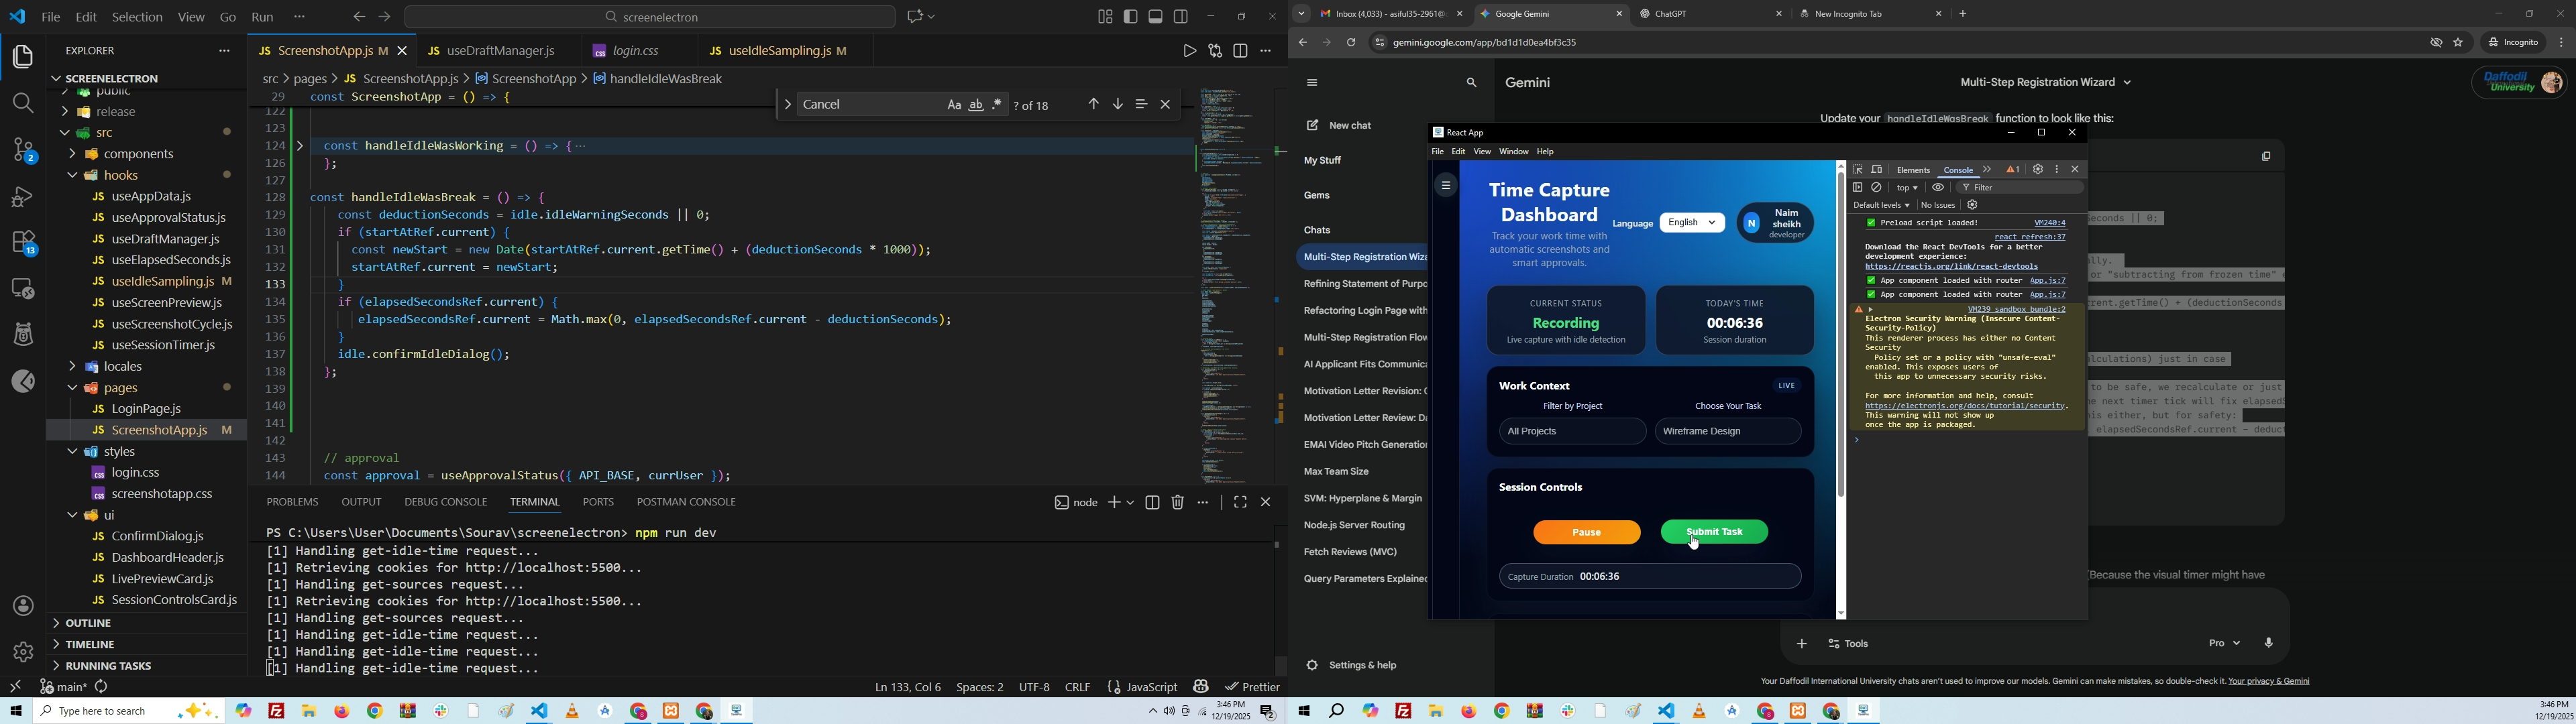Click the Run and Debug icon
This screenshot has height=724, width=2576.
23,197
